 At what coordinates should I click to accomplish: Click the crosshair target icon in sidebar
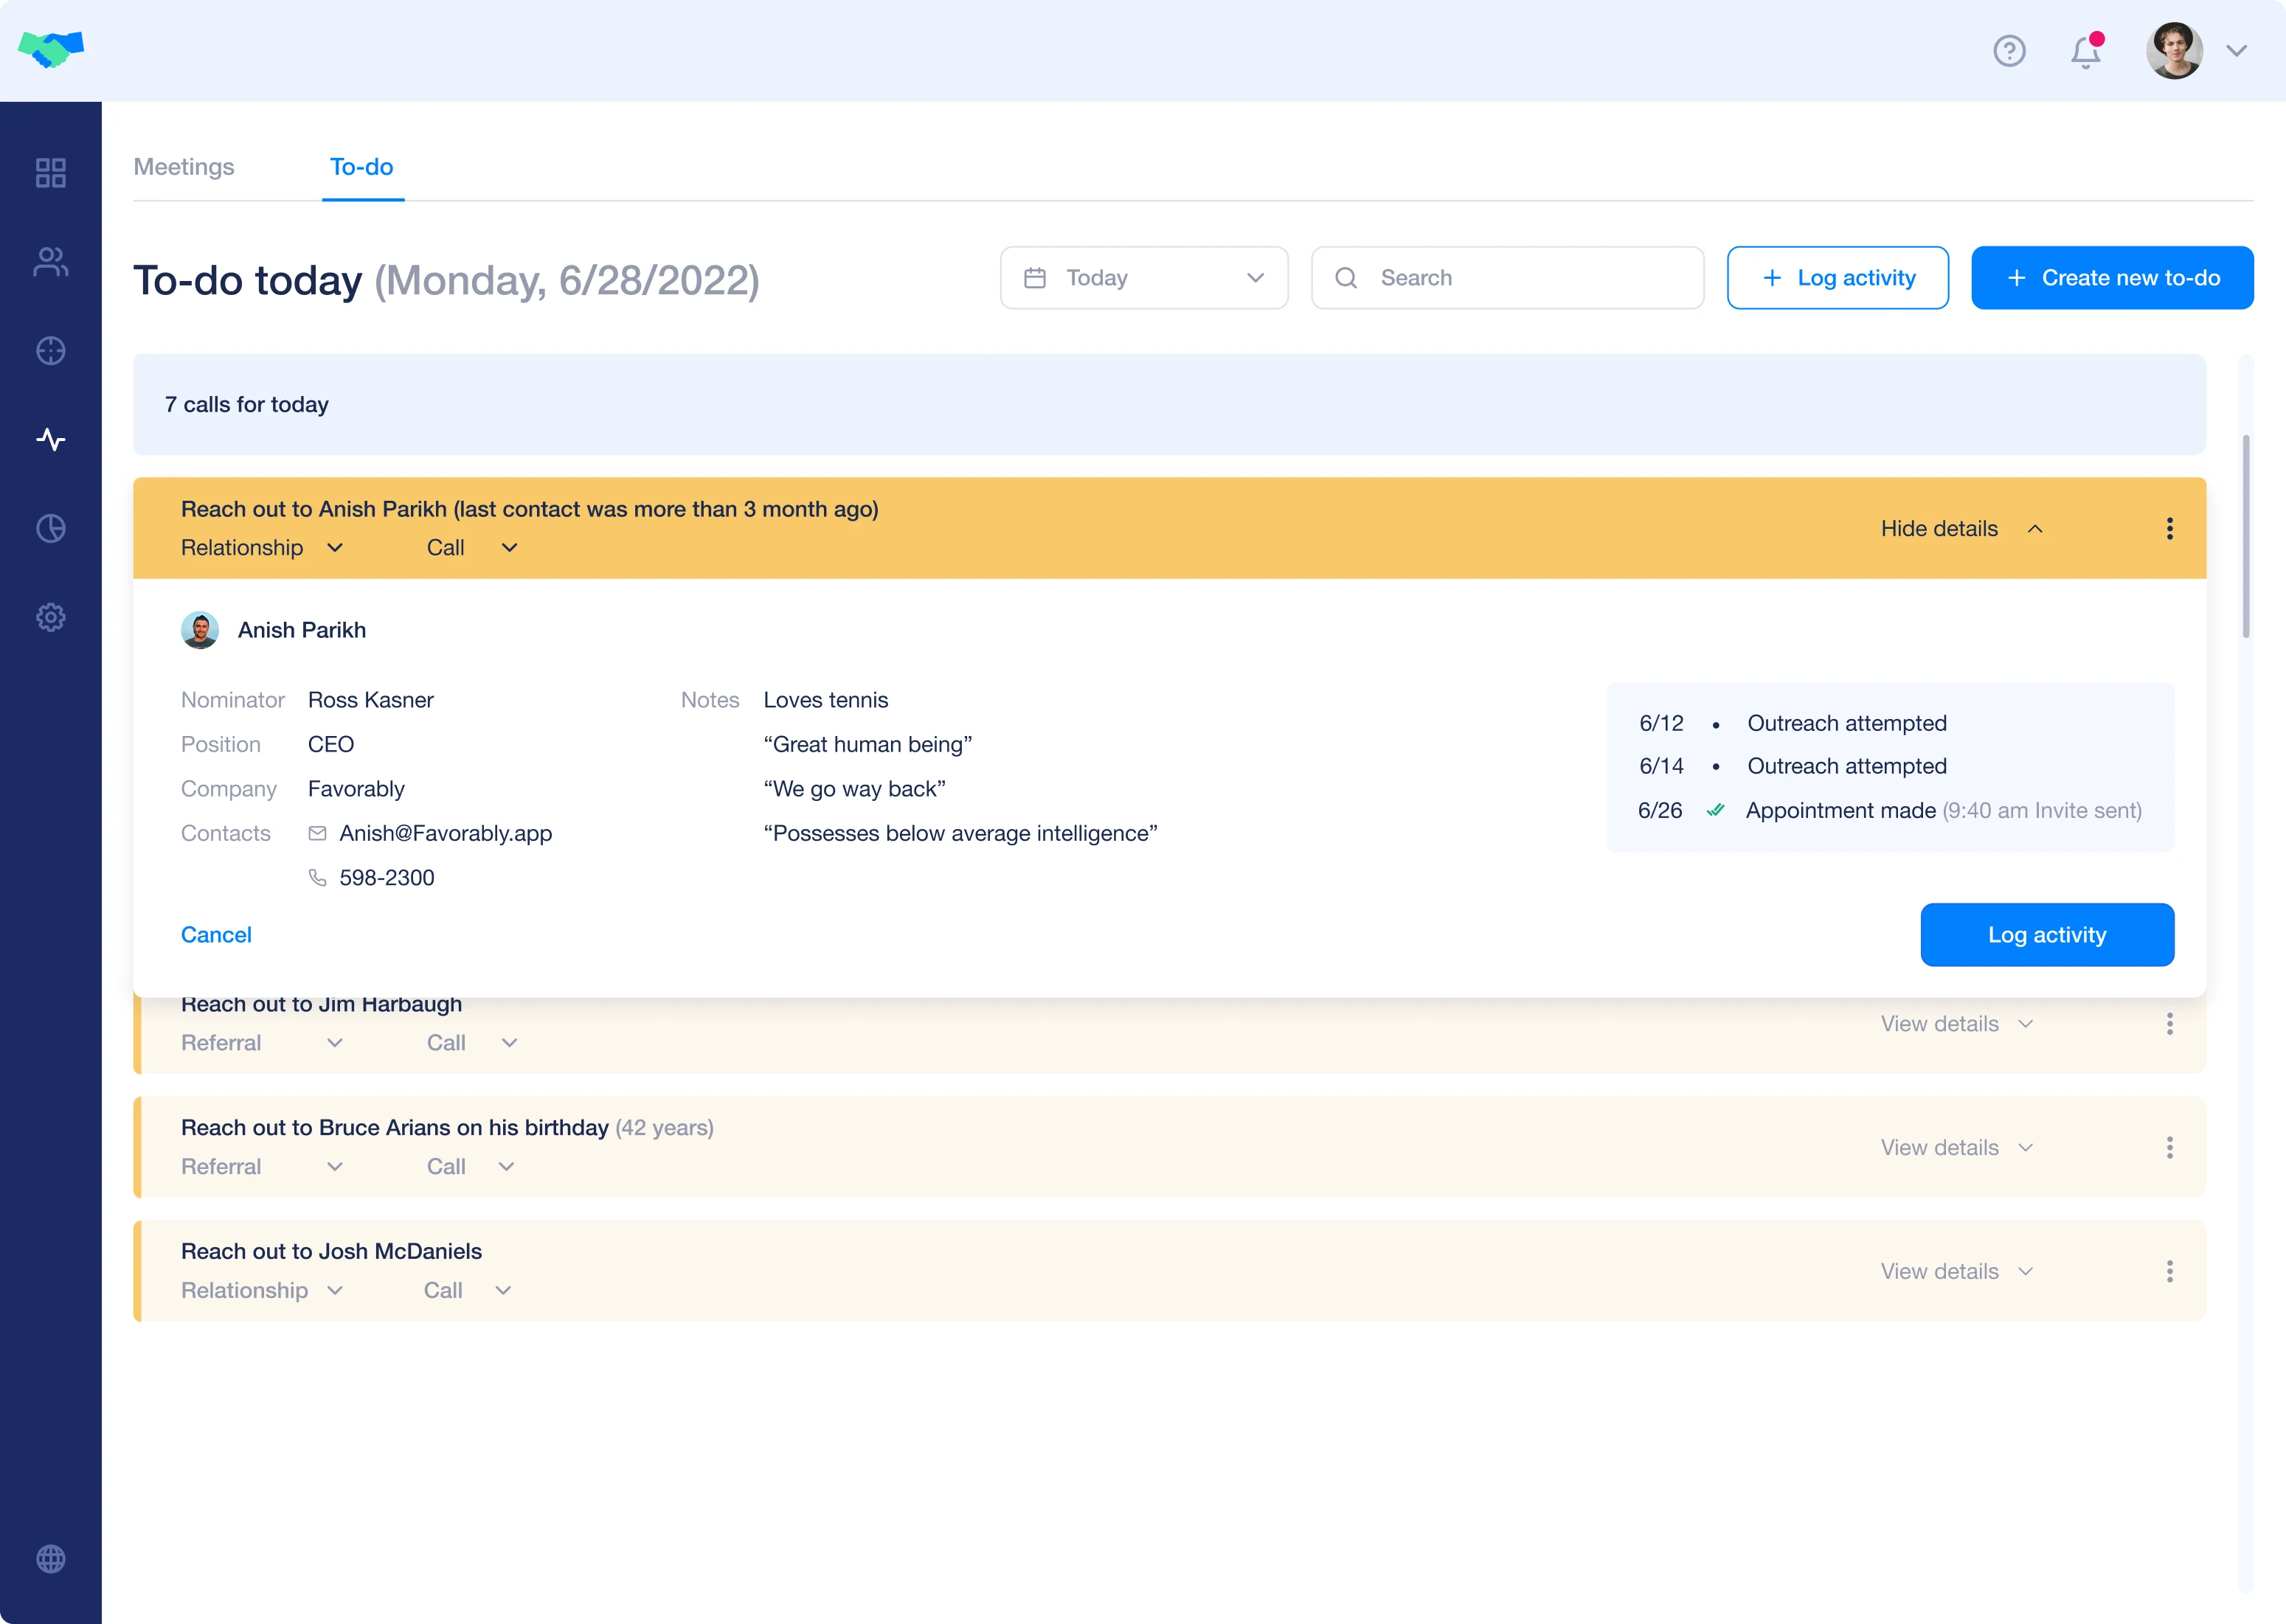coord(51,351)
